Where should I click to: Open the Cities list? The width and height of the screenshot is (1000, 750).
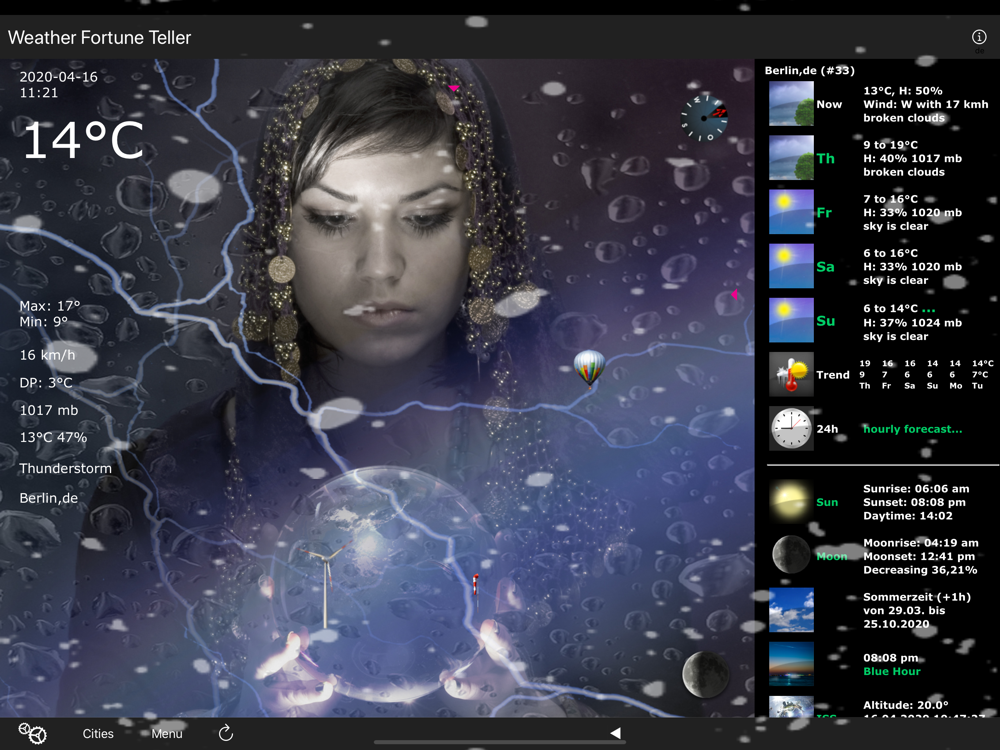[x=98, y=733]
